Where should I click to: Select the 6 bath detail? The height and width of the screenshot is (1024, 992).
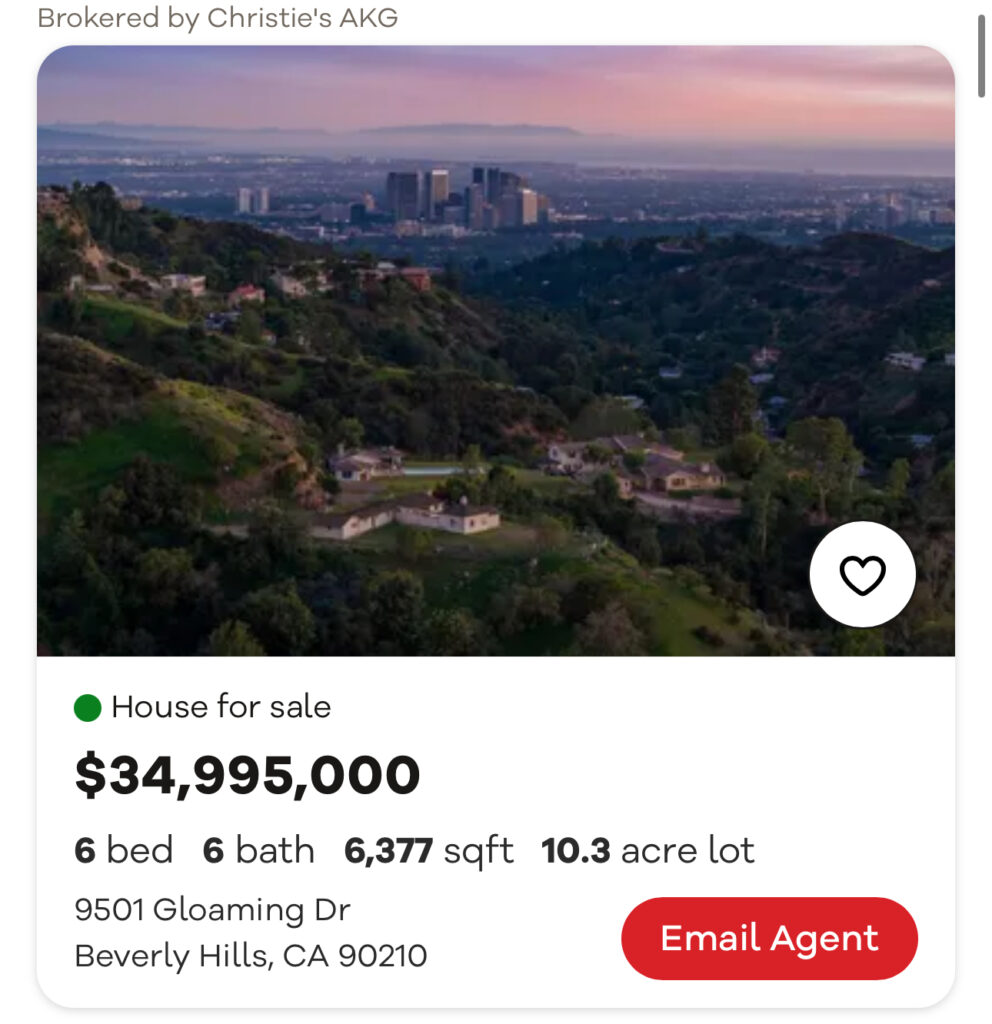point(258,851)
